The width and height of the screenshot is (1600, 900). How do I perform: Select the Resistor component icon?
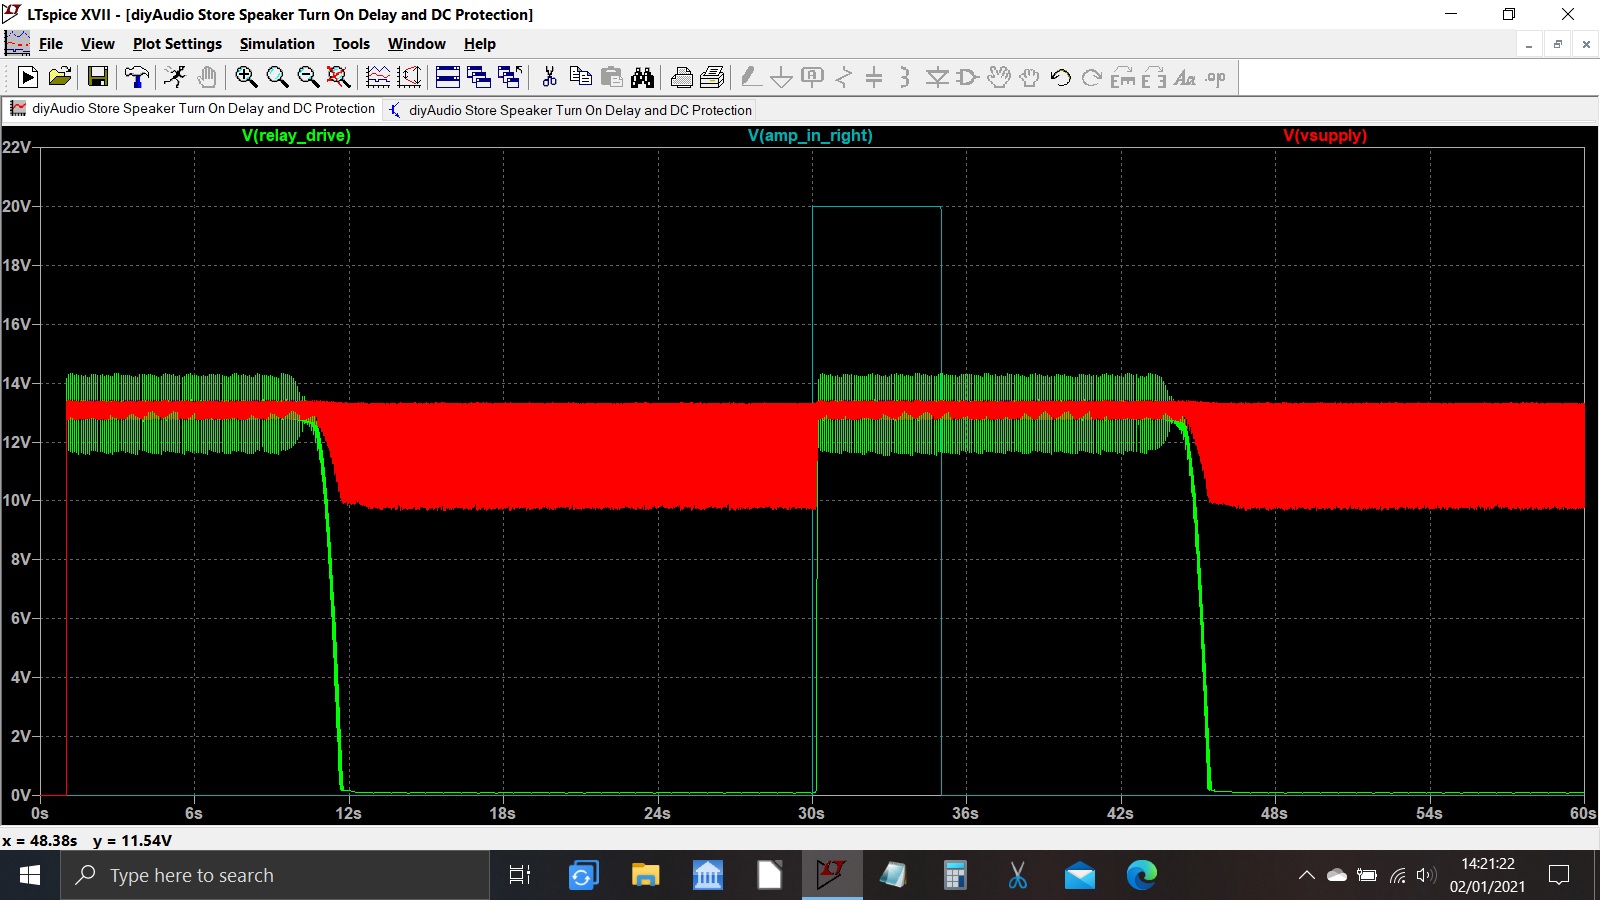[x=844, y=77]
